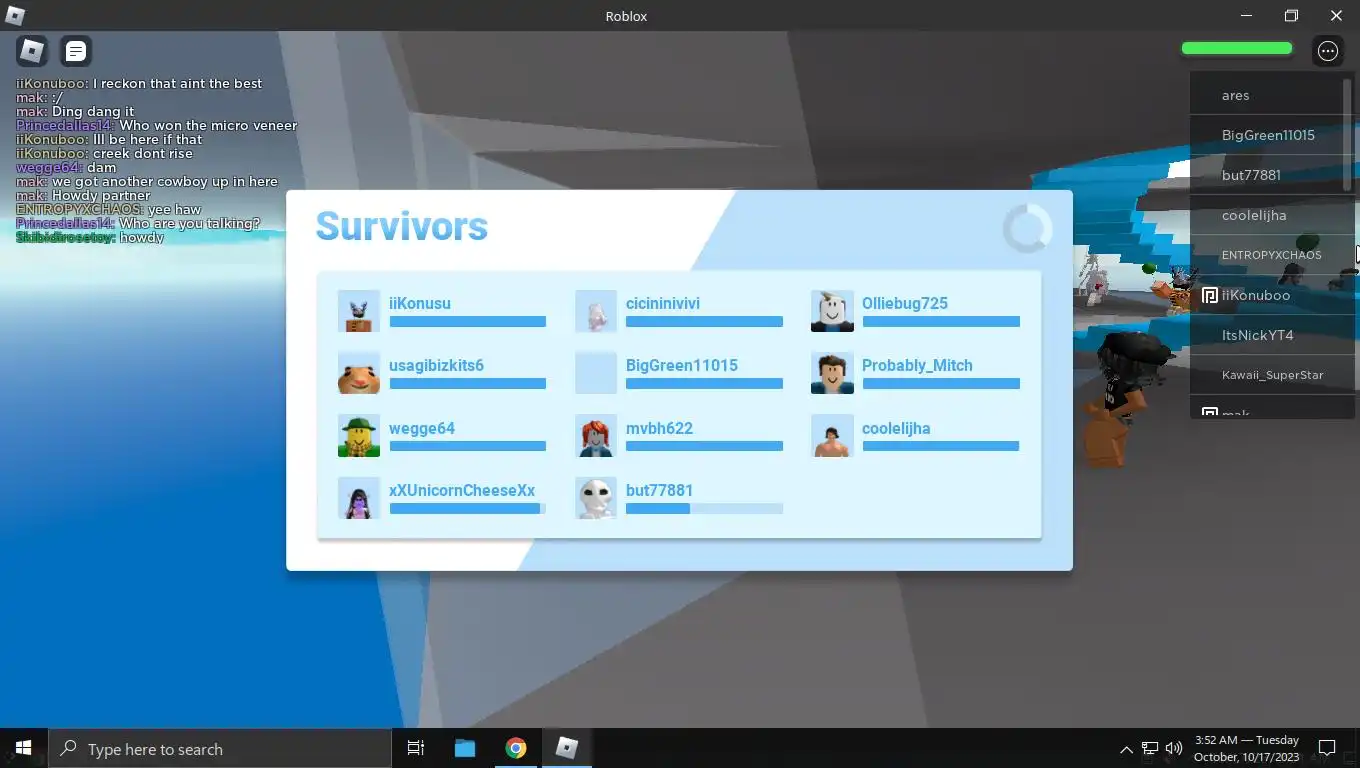The width and height of the screenshot is (1360, 768).
Task: Click Skibiditrosetoy's 'howdy' chat message
Action: pyautogui.click(x=90, y=237)
